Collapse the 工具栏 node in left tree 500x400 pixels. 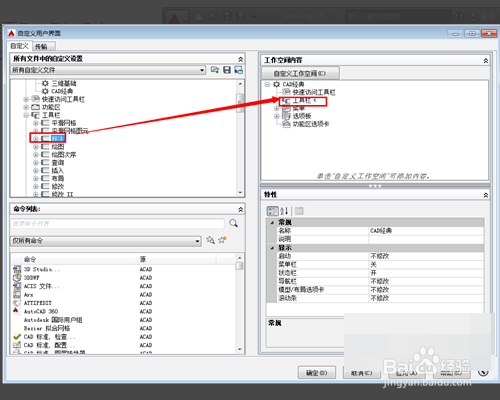[x=26, y=115]
